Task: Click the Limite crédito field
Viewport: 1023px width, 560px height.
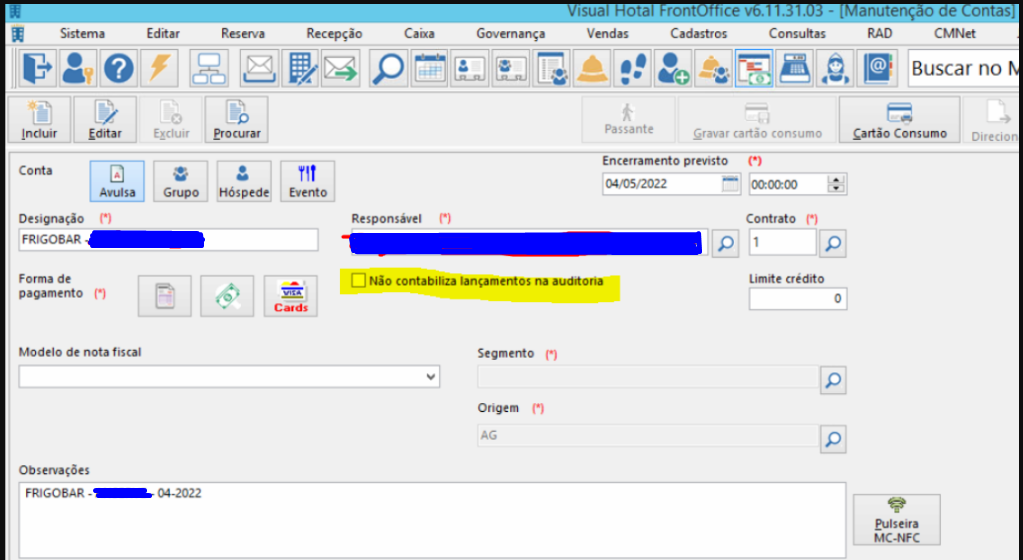Action: tap(798, 299)
